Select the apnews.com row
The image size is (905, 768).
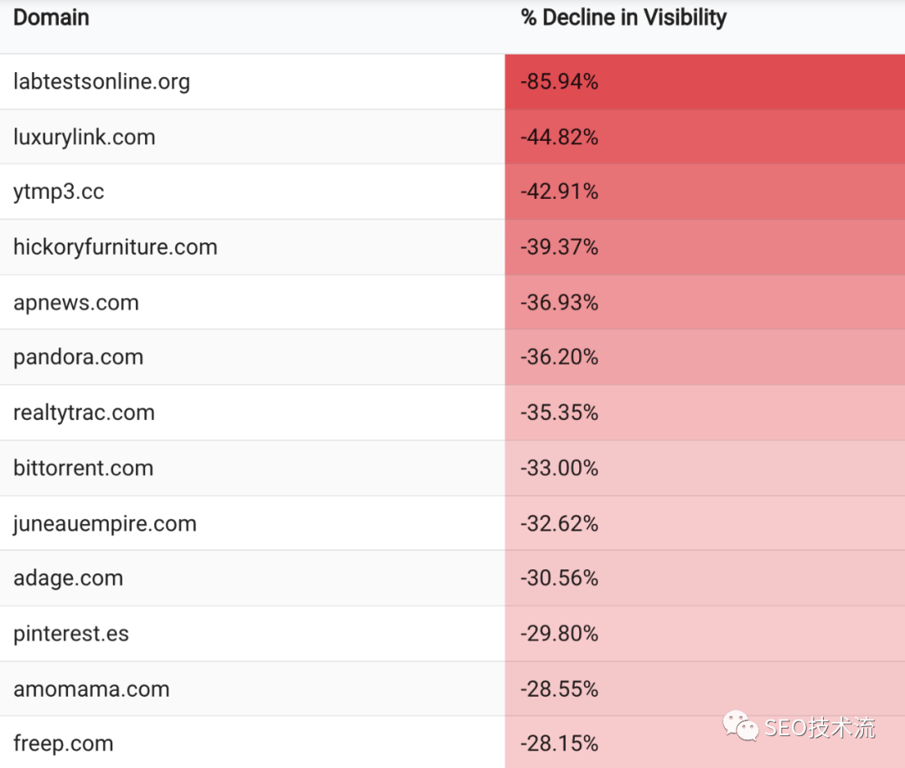tap(76, 303)
